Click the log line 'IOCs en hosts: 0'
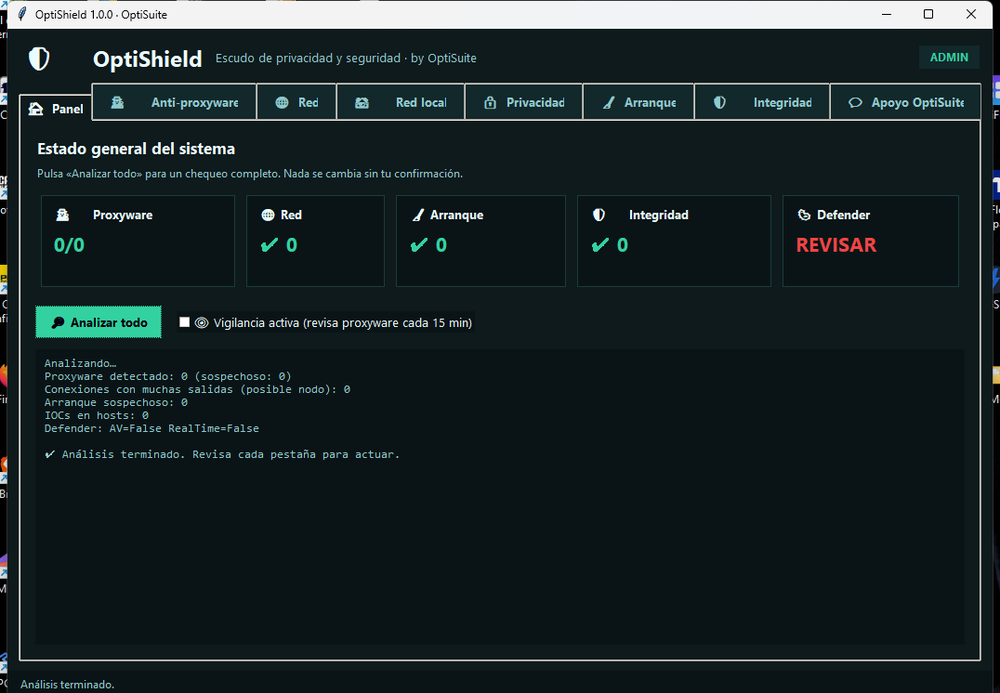The width and height of the screenshot is (1000, 693). 96,415
